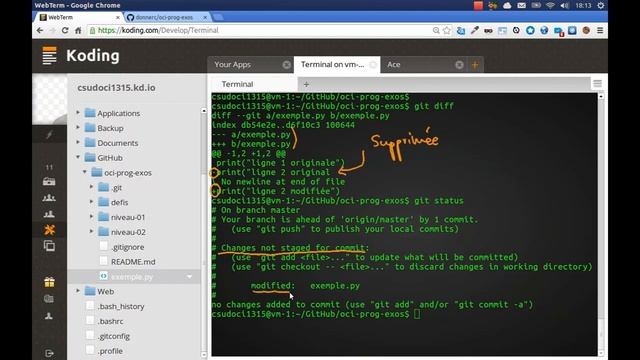Open exemple.py file dropdown arrow

[189, 277]
